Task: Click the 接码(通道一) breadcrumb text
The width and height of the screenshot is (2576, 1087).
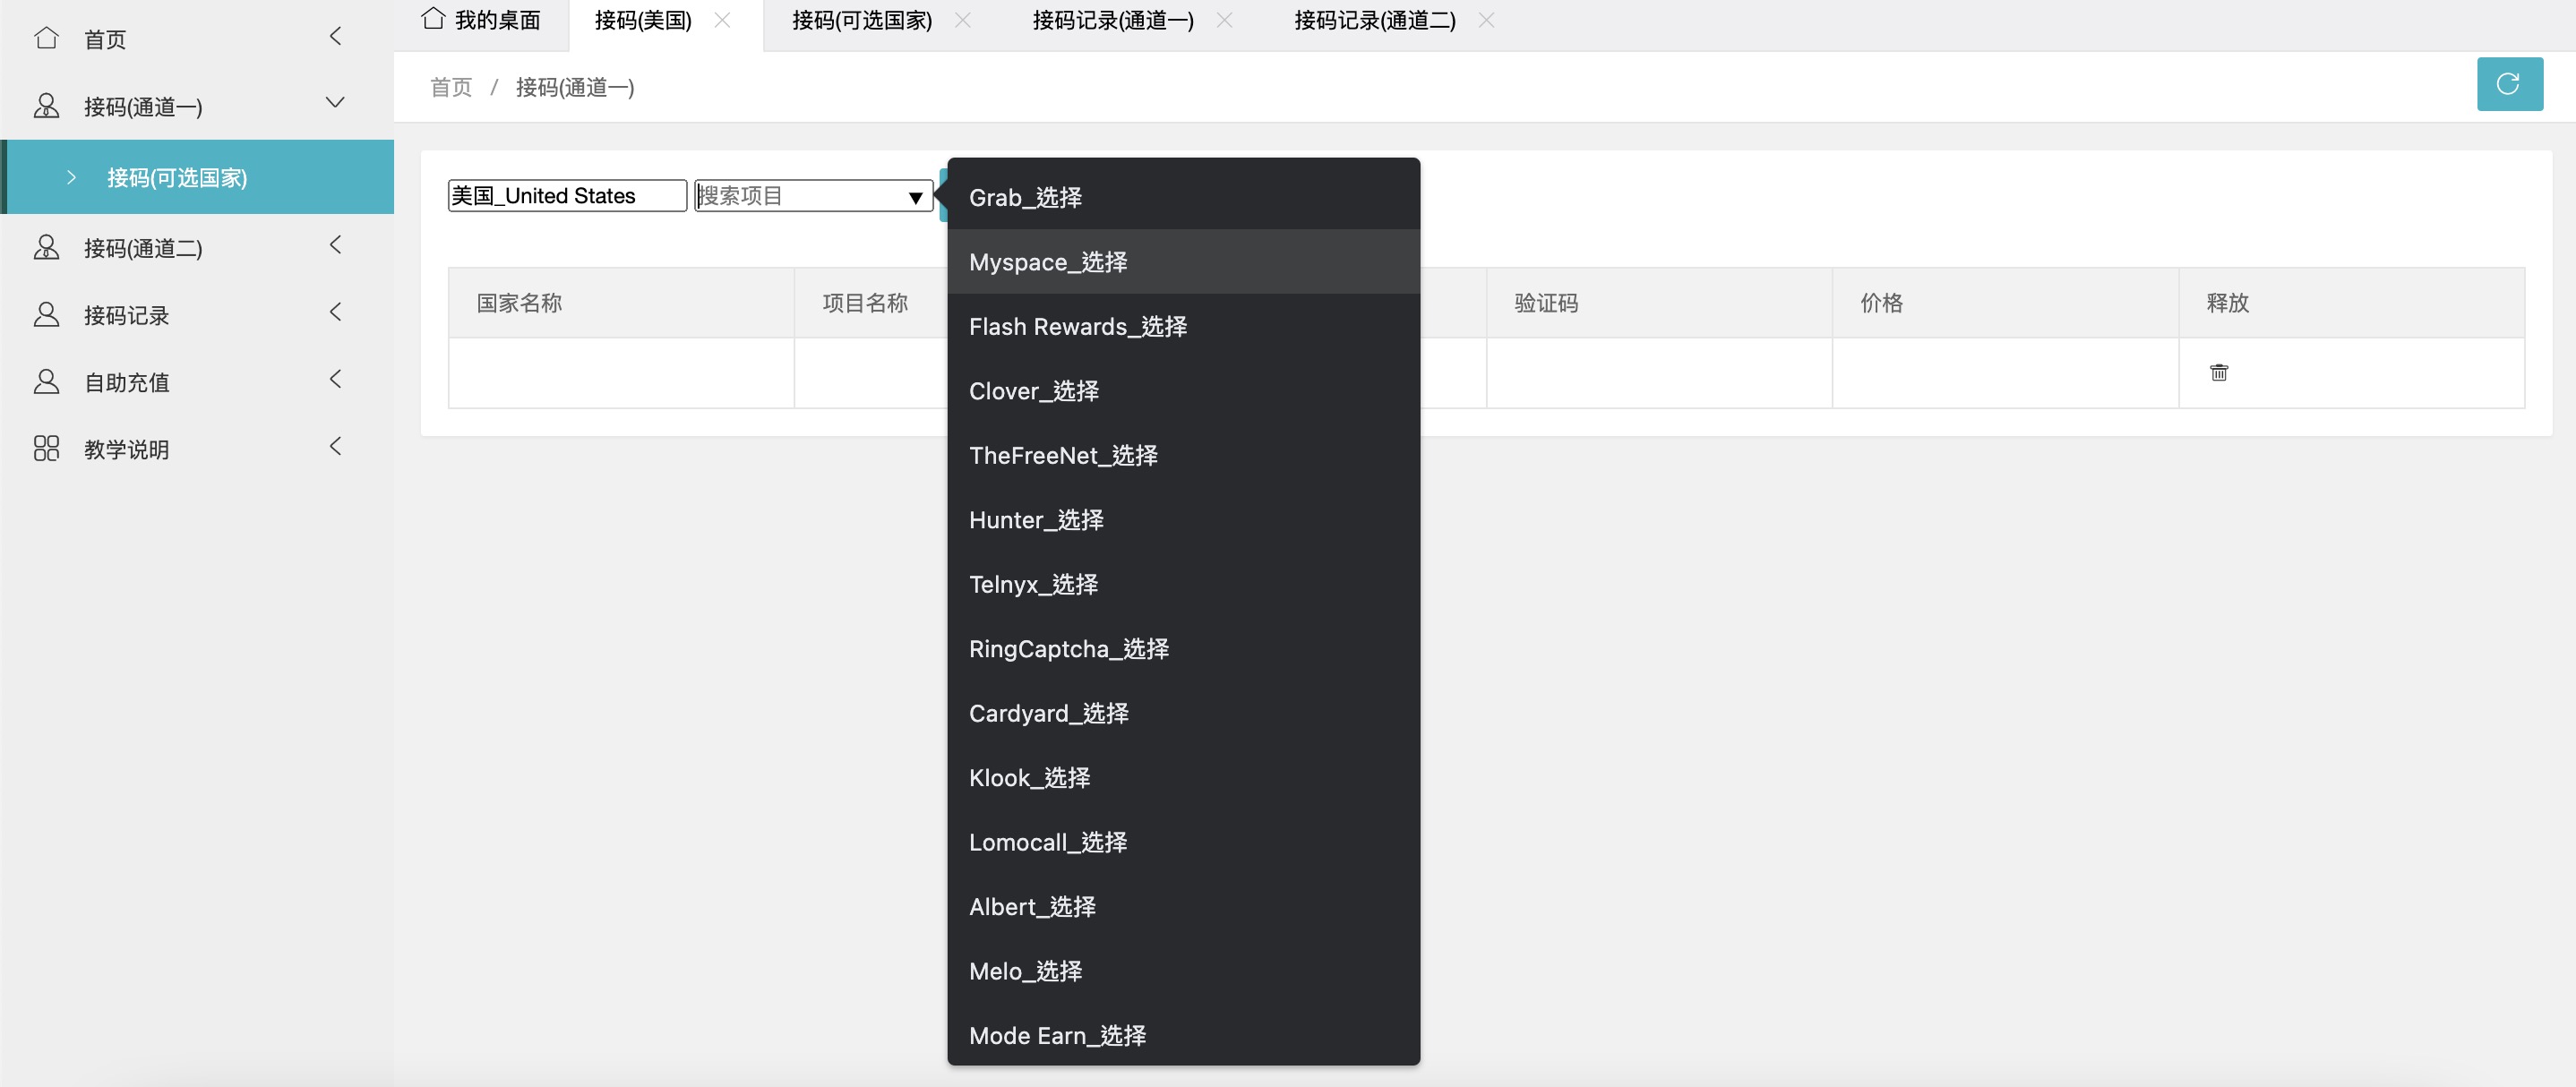Action: (575, 88)
